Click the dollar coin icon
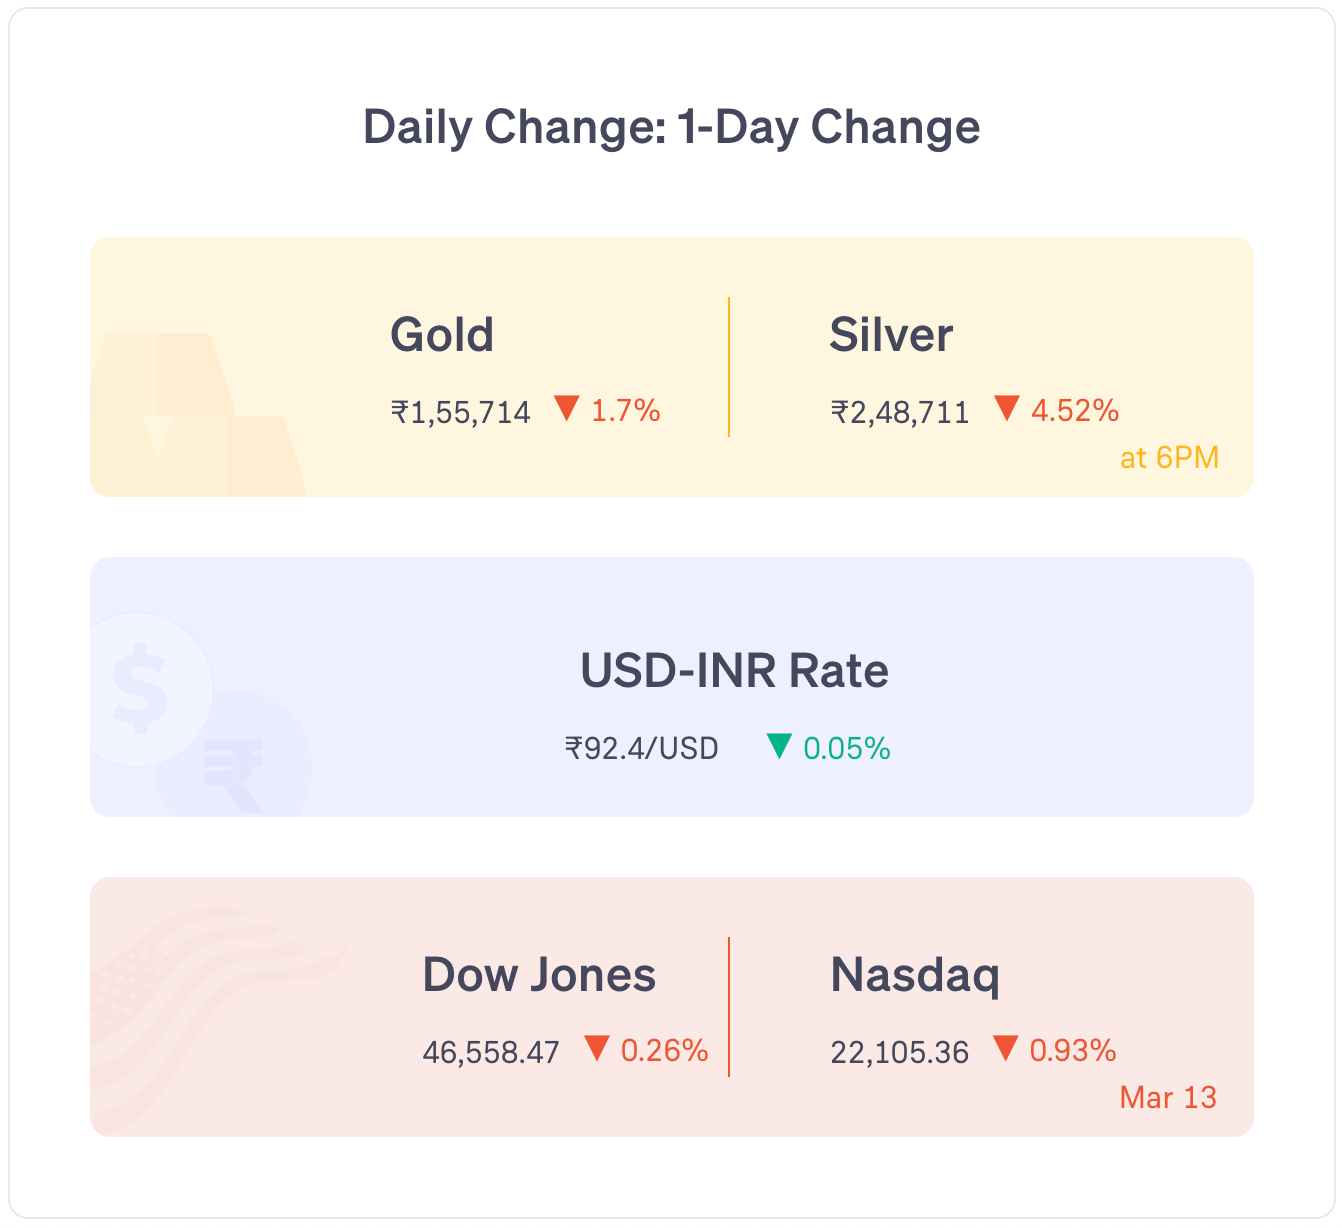1342x1228 pixels. 142,688
